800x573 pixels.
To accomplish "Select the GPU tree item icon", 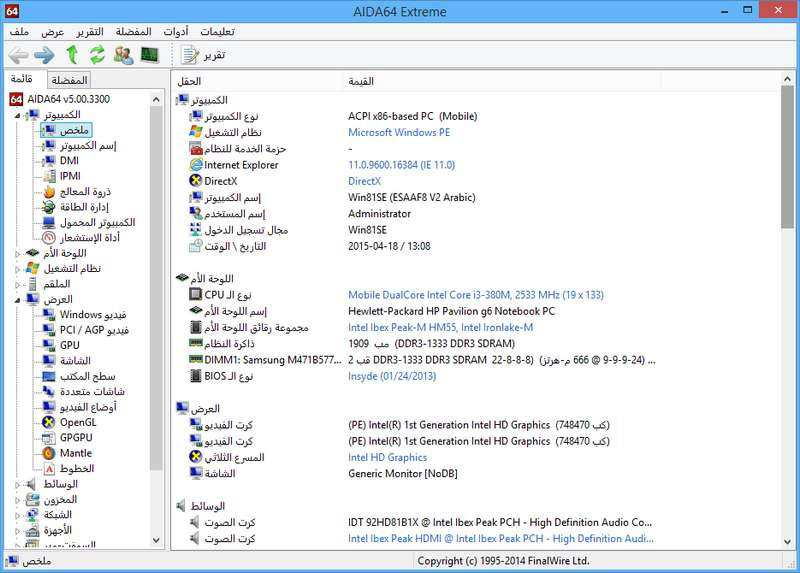I will coord(49,345).
